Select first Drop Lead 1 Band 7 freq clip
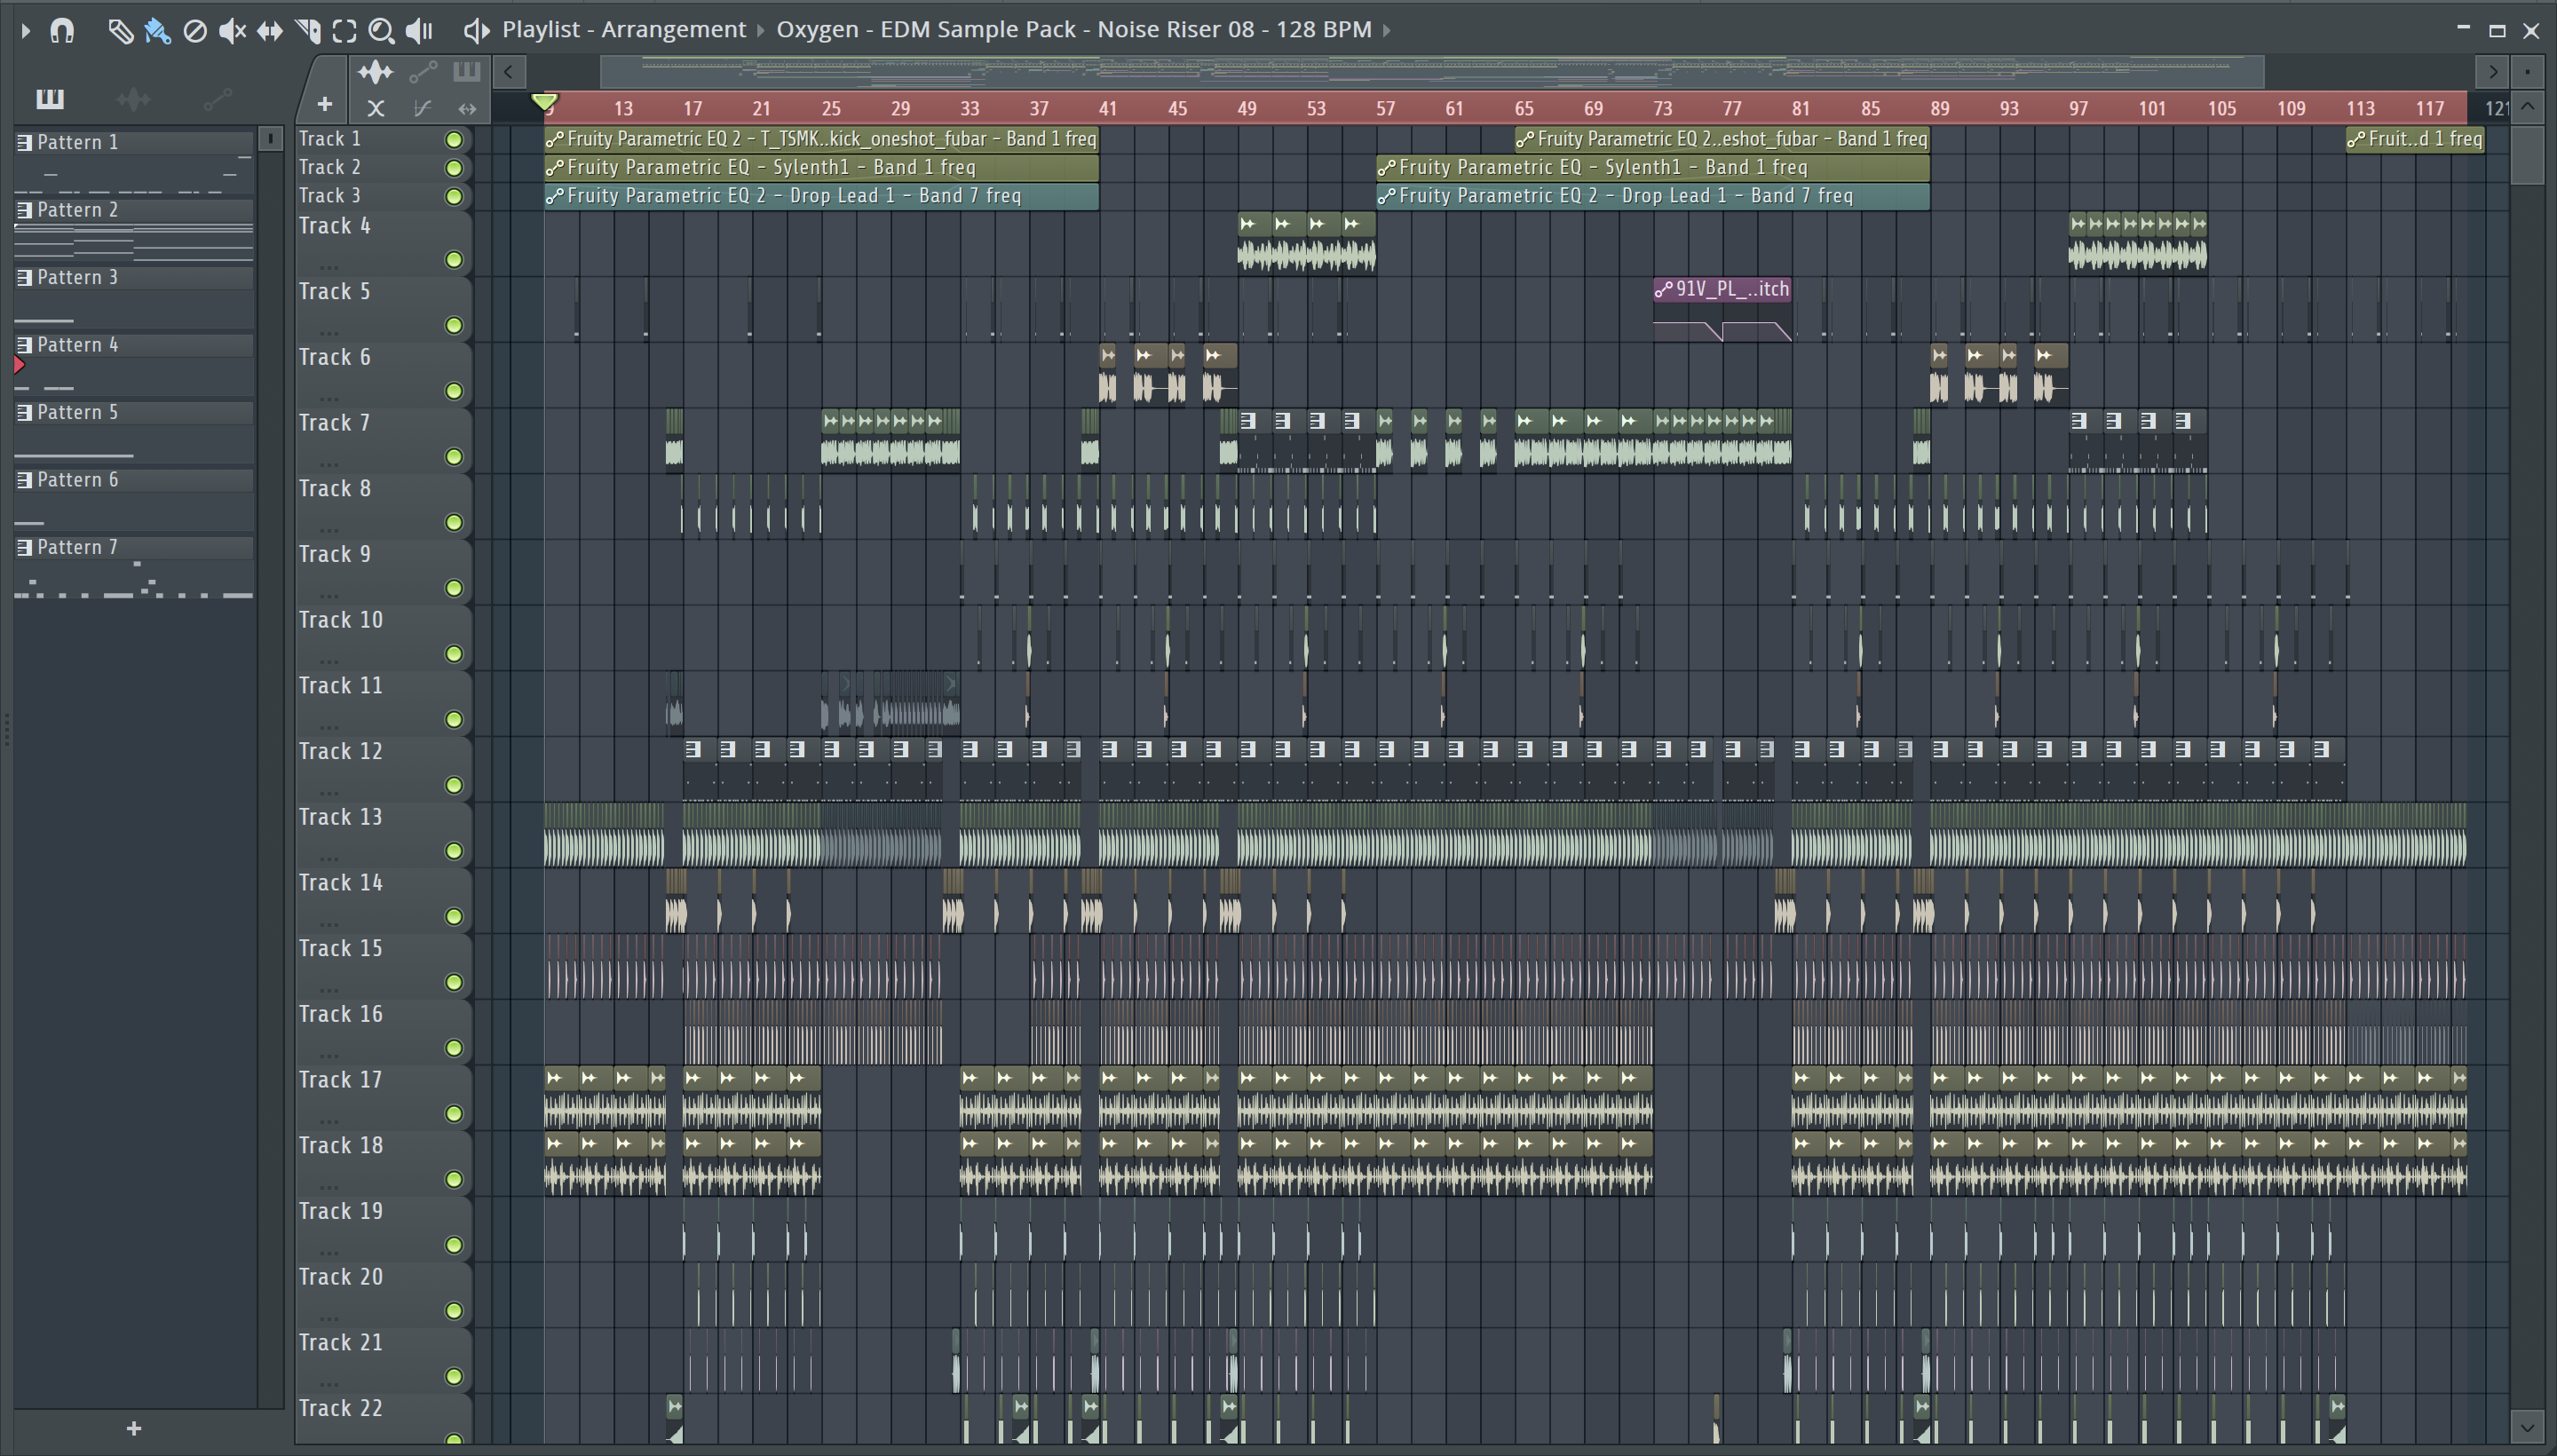This screenshot has height=1456, width=2557. 821,196
